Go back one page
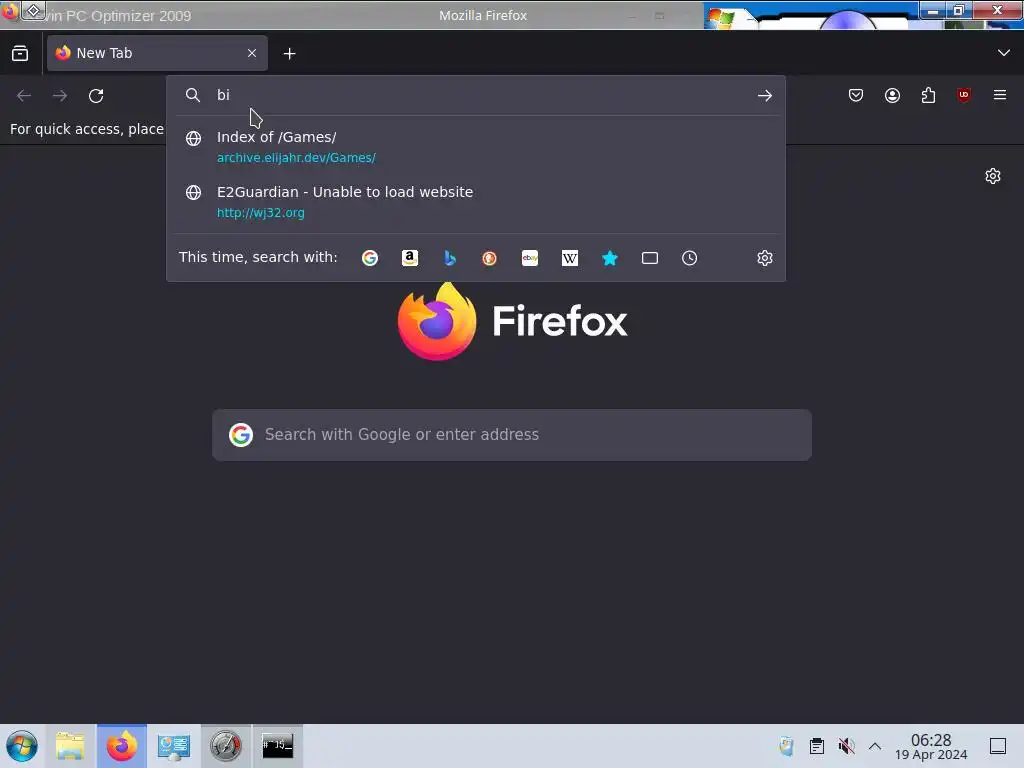 coord(24,96)
